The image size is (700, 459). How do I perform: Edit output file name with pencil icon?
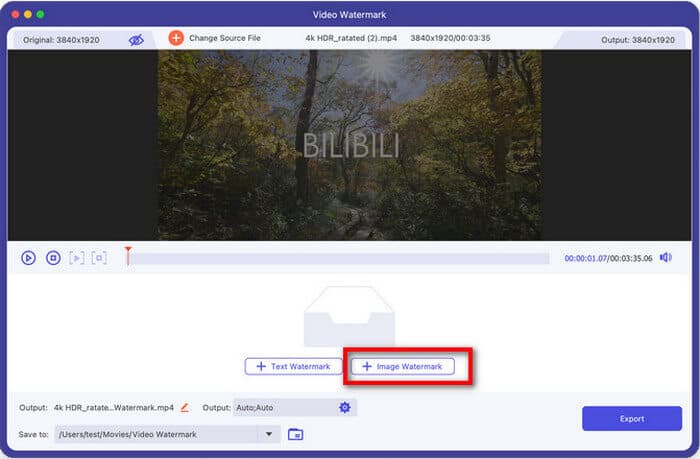(185, 407)
